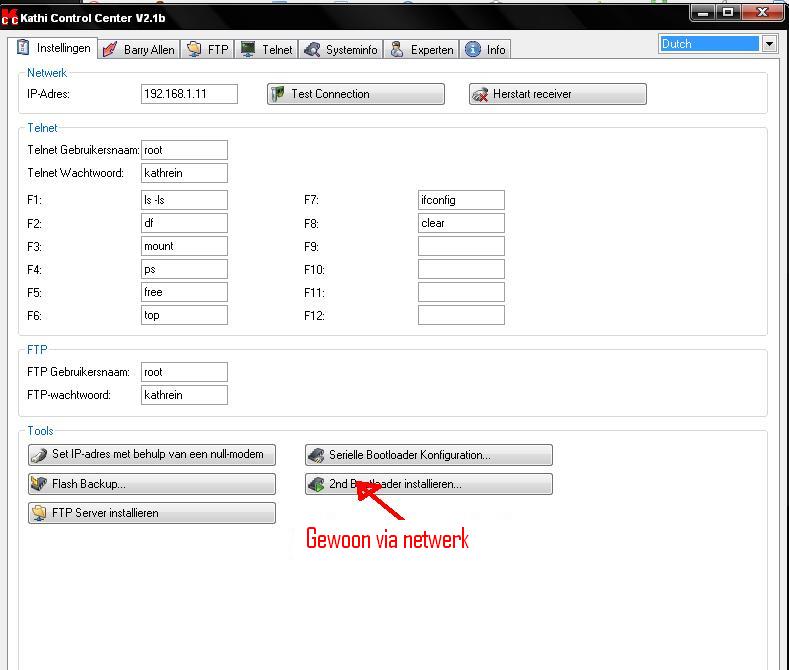Click 2nd Bootloader installieren button
The image size is (789, 670).
point(429,484)
